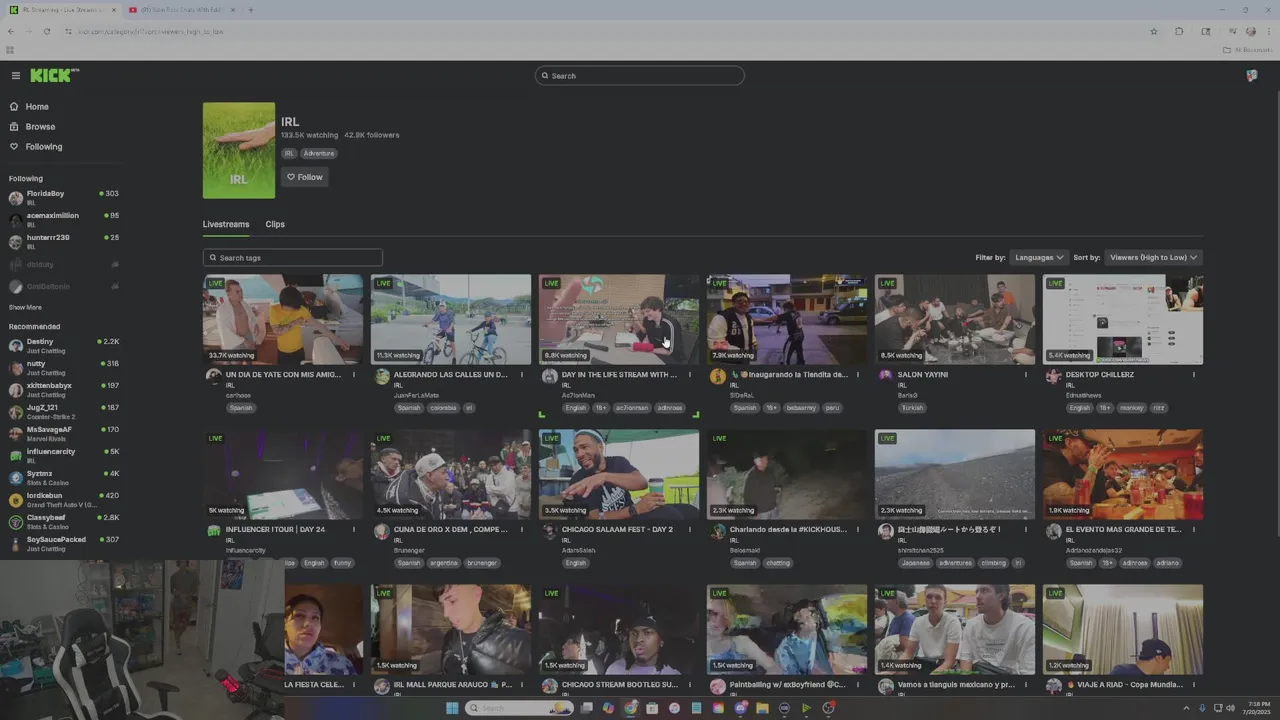Click streamer avatar beside CHICAGO SALAAM FEST
The image size is (1280, 720).
coord(549,531)
